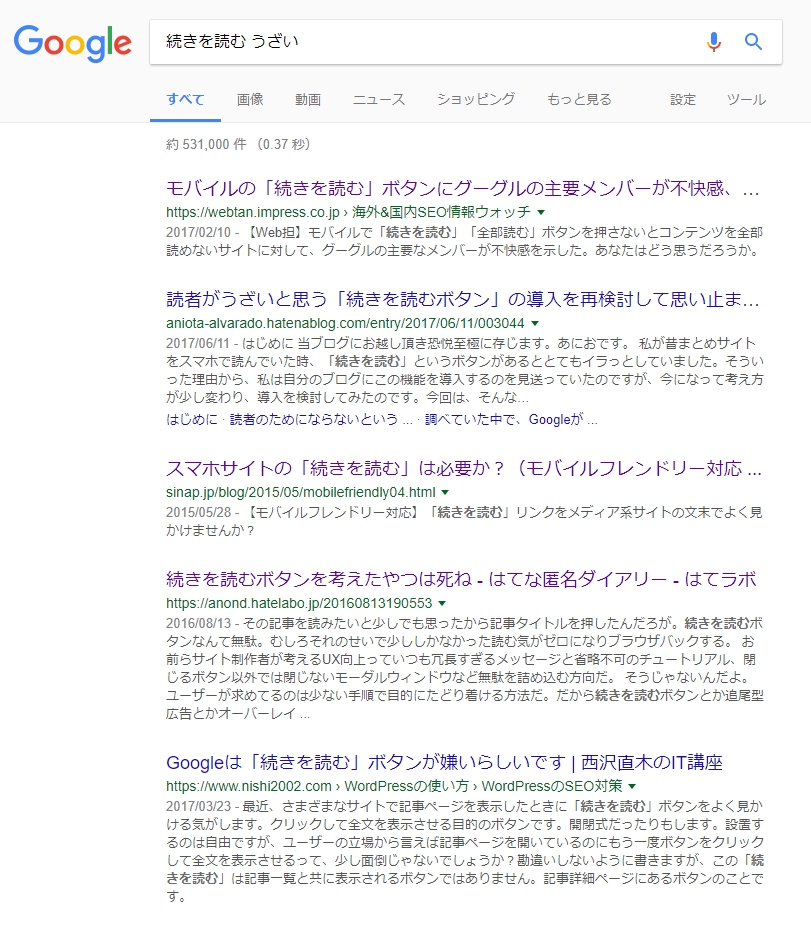Open the もっと見る dropdown
The width and height of the screenshot is (811, 925).
pos(579,100)
